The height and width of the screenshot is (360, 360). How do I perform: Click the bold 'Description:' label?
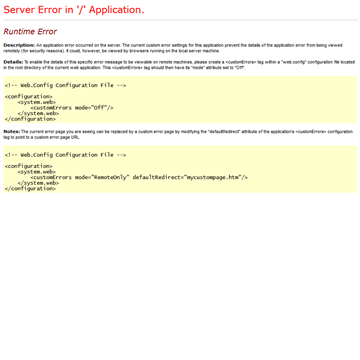[19, 45]
